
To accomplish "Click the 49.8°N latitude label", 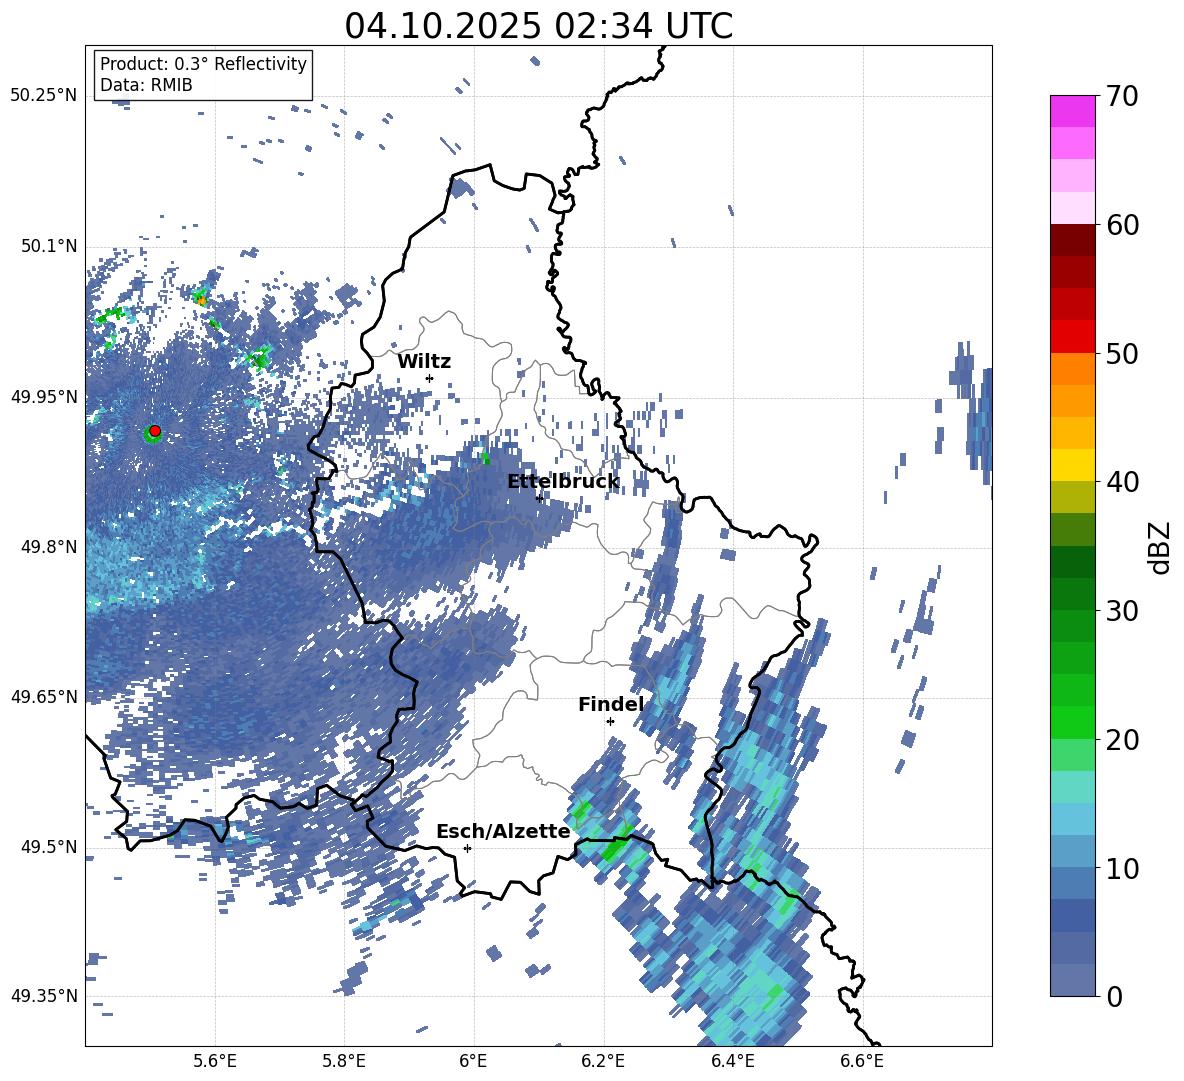I will tap(48, 547).
